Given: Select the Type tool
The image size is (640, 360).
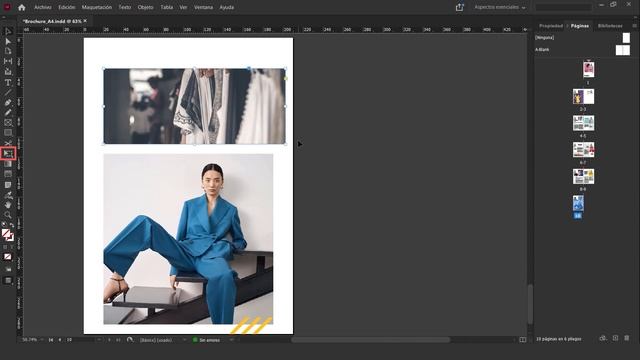Looking at the screenshot, I should pyautogui.click(x=8, y=82).
